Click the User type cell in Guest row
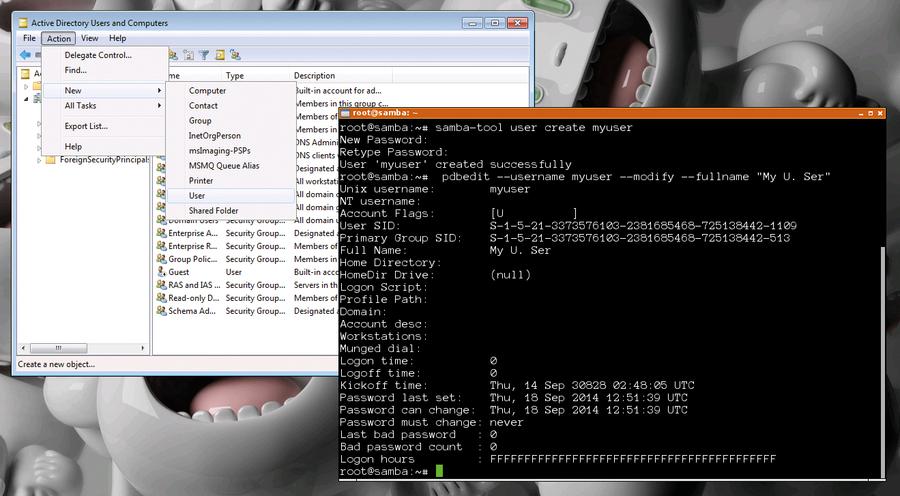This screenshot has width=900, height=496. tap(234, 272)
